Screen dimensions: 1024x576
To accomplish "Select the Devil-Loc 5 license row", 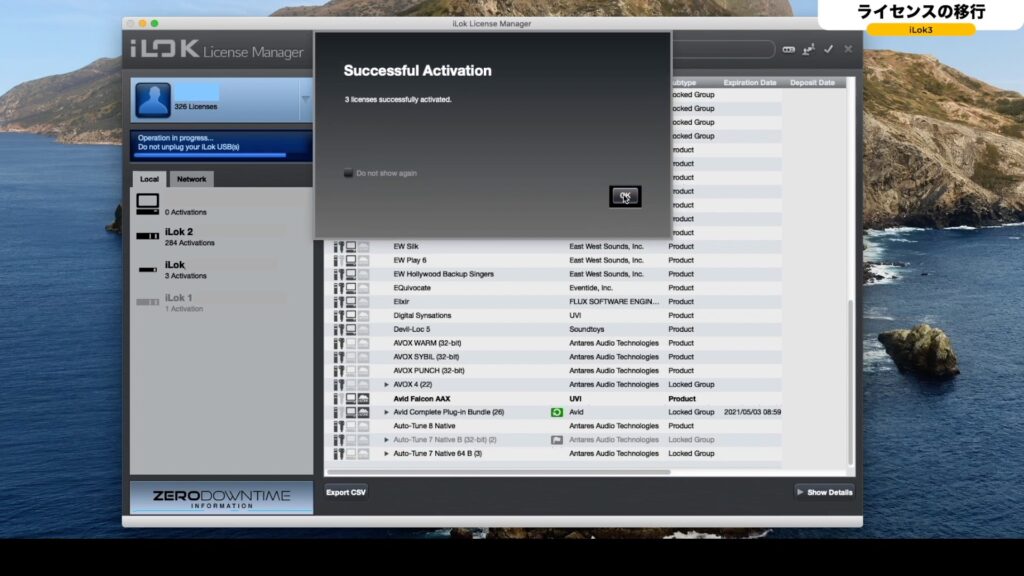I will point(554,329).
